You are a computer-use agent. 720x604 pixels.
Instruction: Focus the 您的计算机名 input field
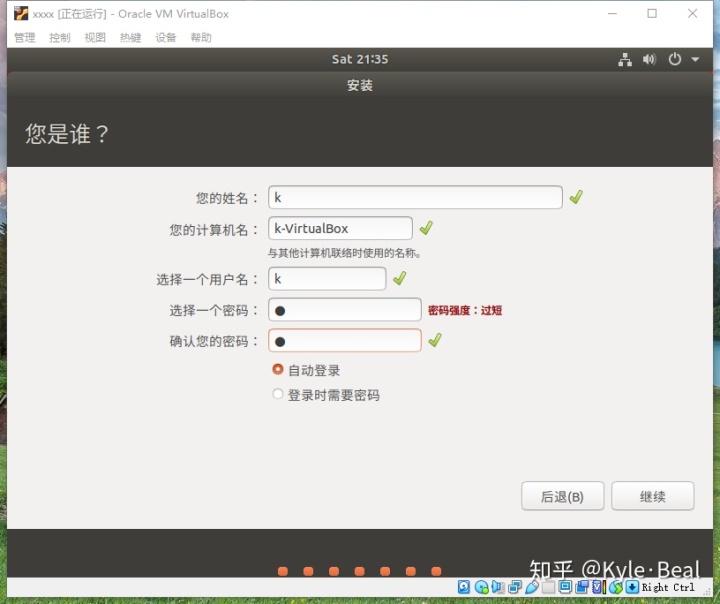[340, 228]
